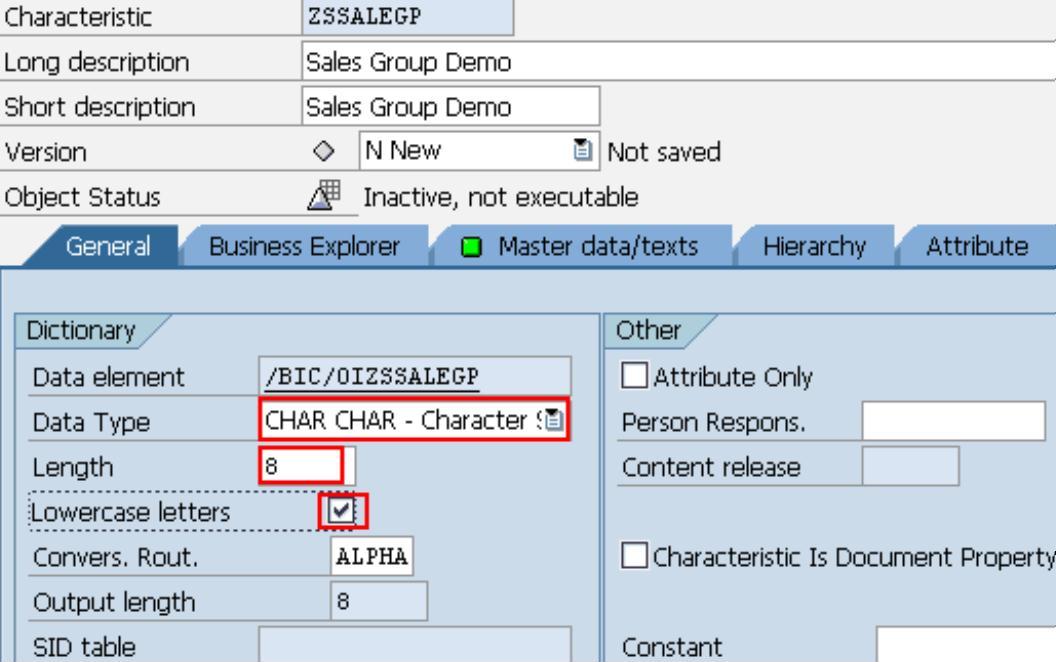Click the Version diamond status icon
1056x662 pixels.
(323, 151)
